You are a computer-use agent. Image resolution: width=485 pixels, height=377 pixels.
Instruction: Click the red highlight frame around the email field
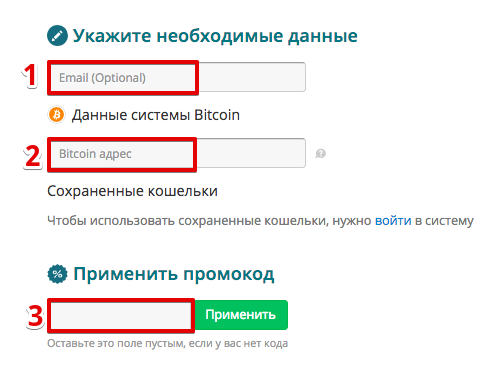123,78
